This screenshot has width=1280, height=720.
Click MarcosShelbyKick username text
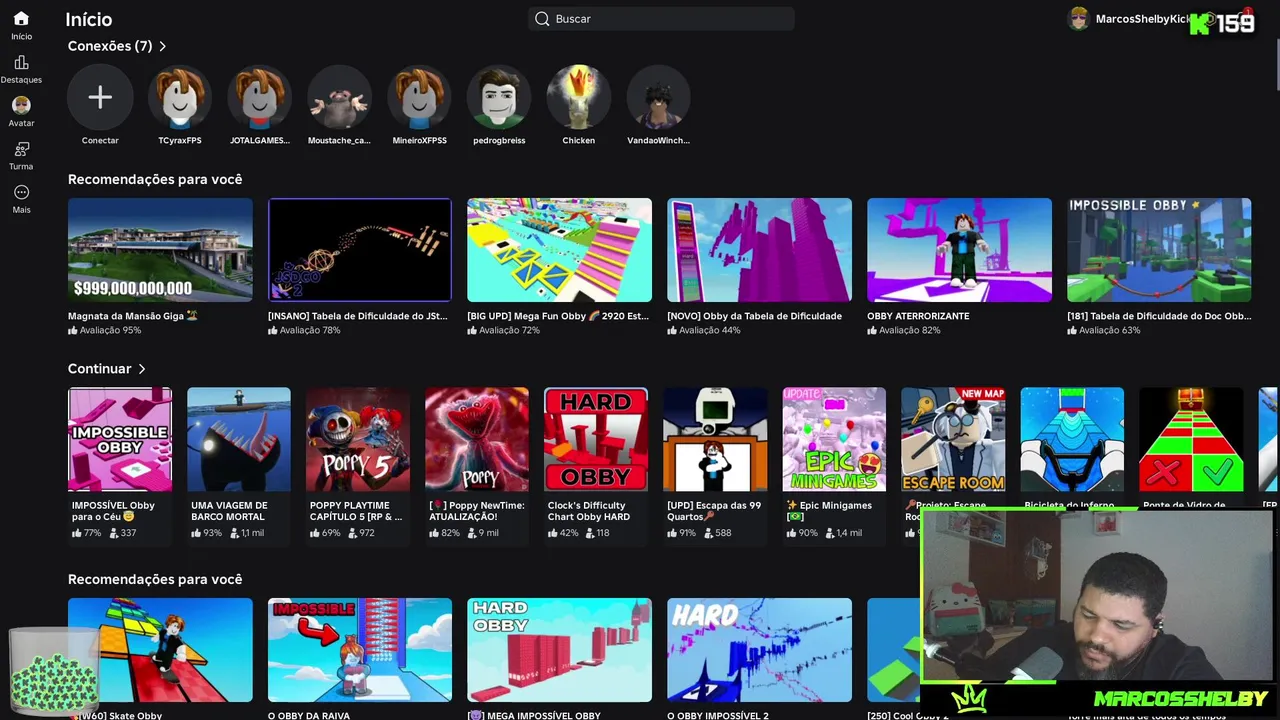coord(1143,19)
